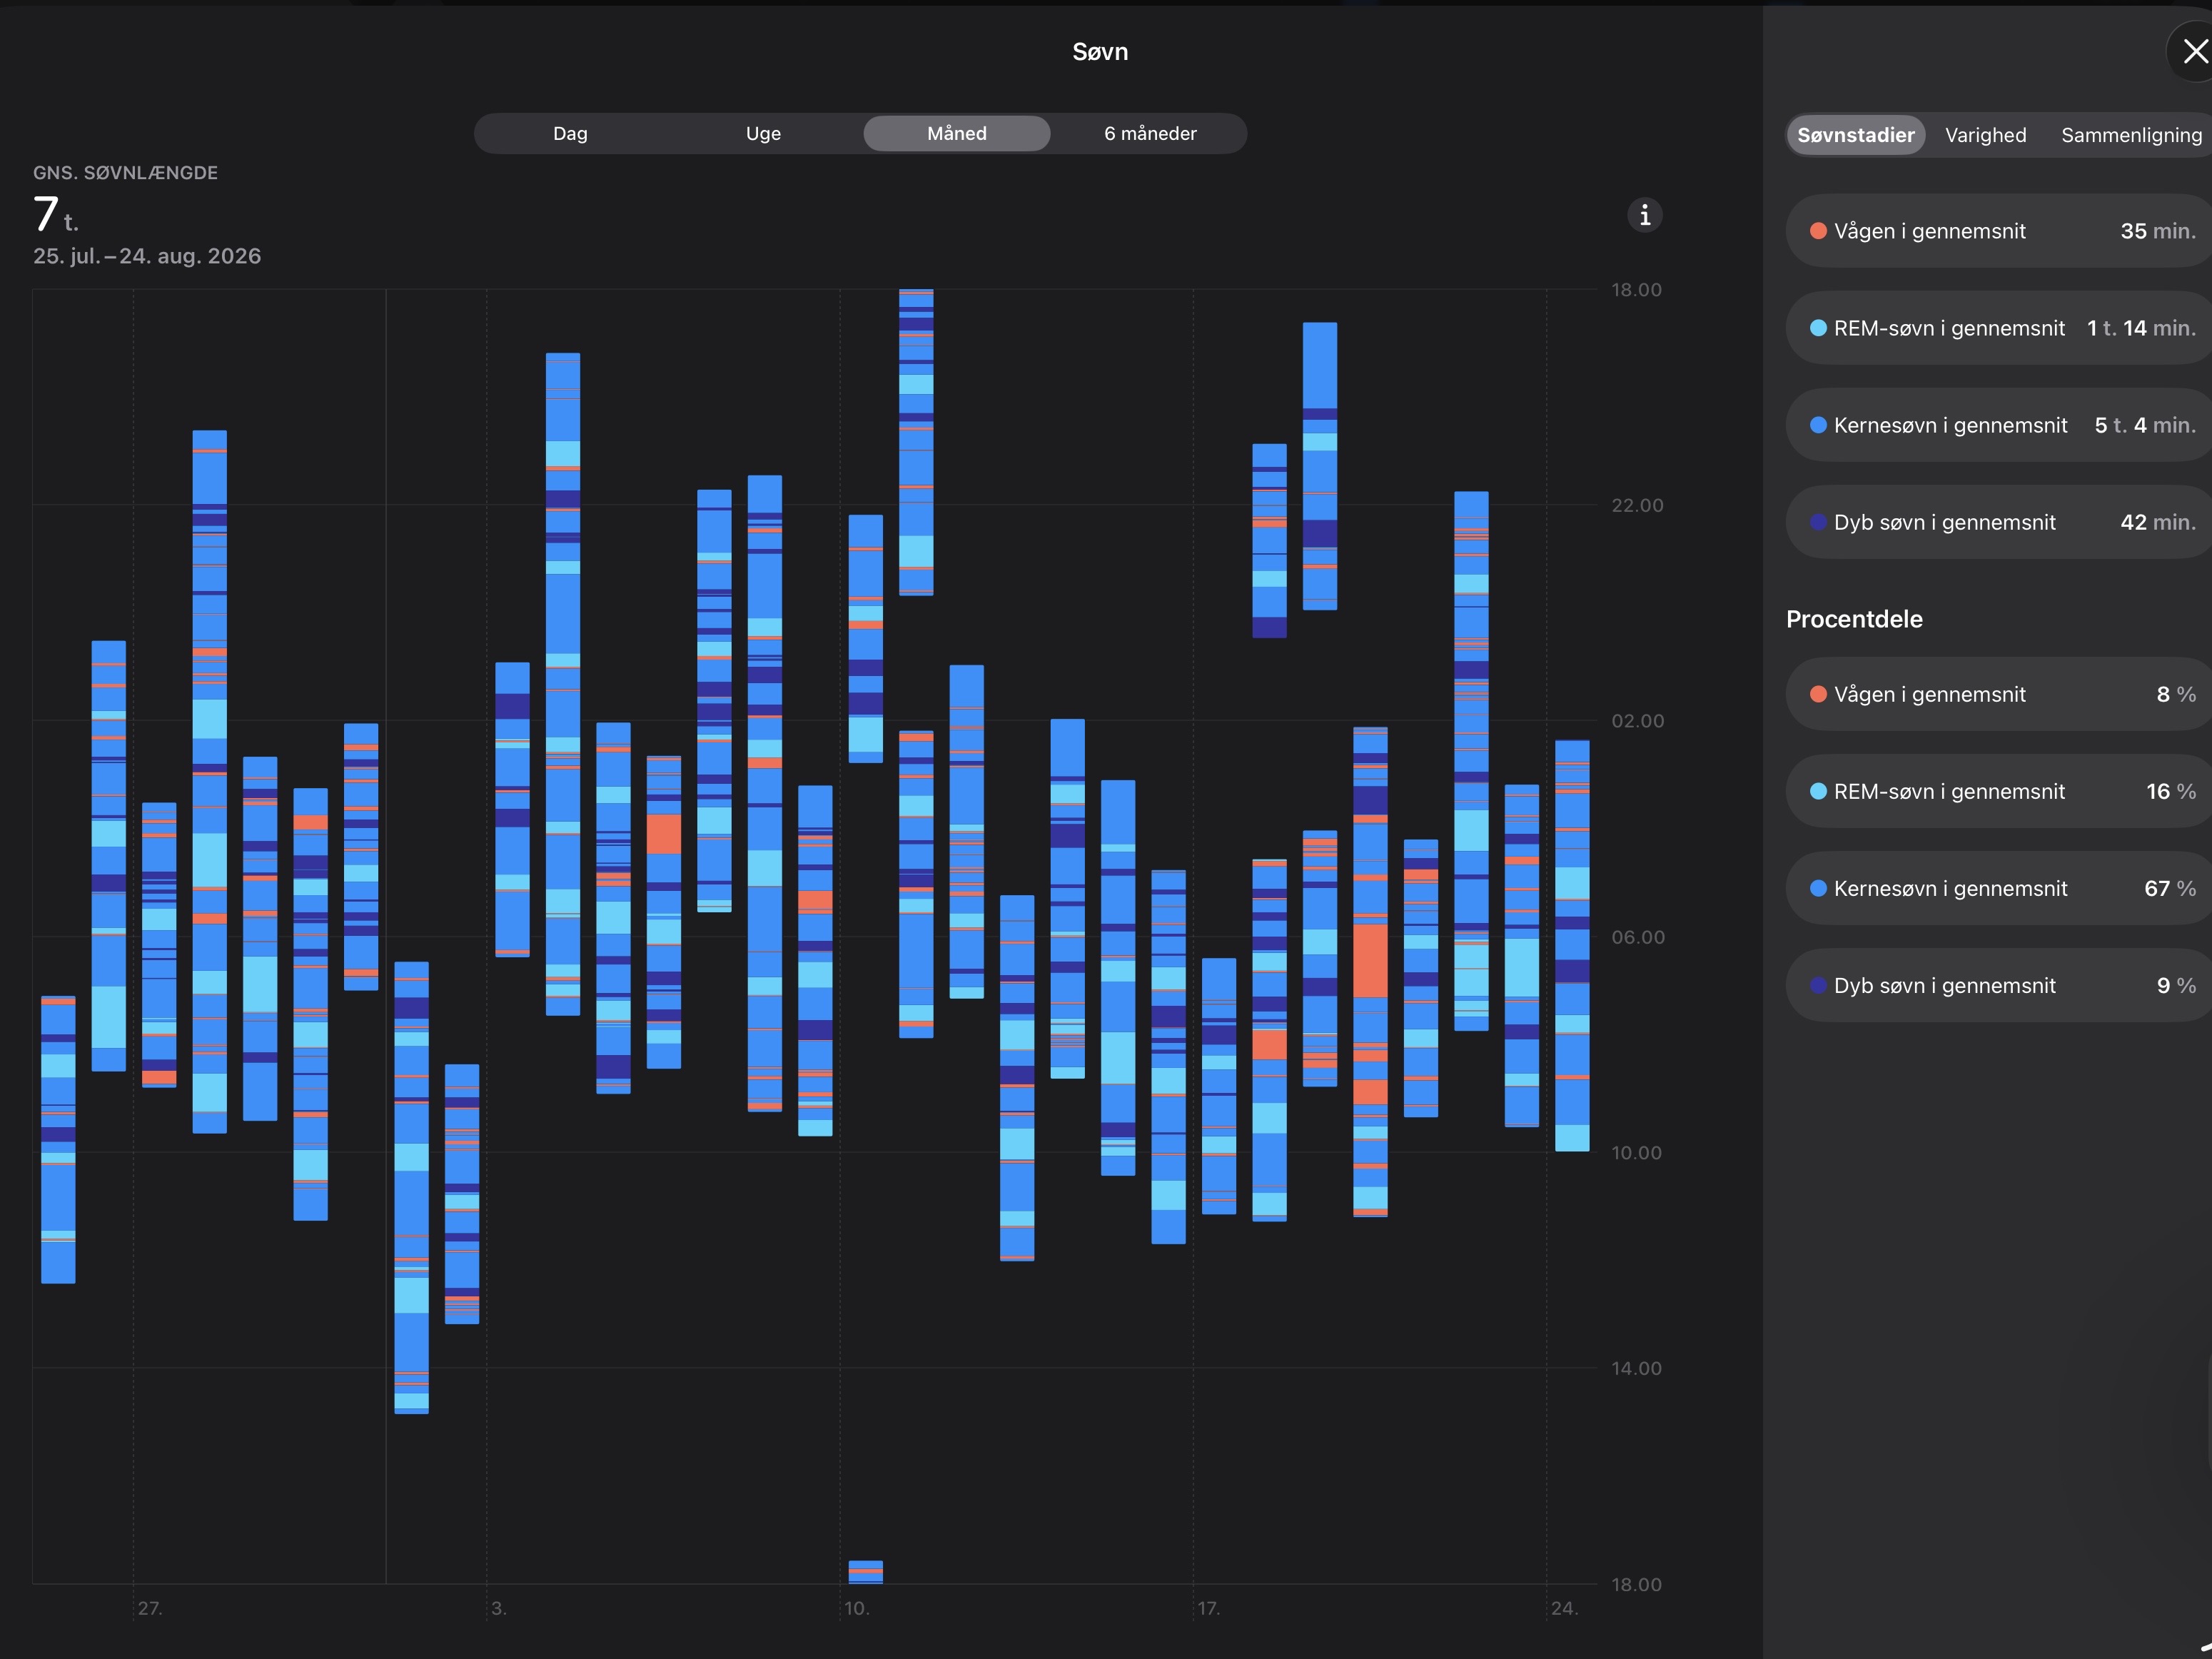Viewport: 2212px width, 1659px height.
Task: Click the date range 25. jul.–24. aug. 2026
Action: click(x=147, y=256)
